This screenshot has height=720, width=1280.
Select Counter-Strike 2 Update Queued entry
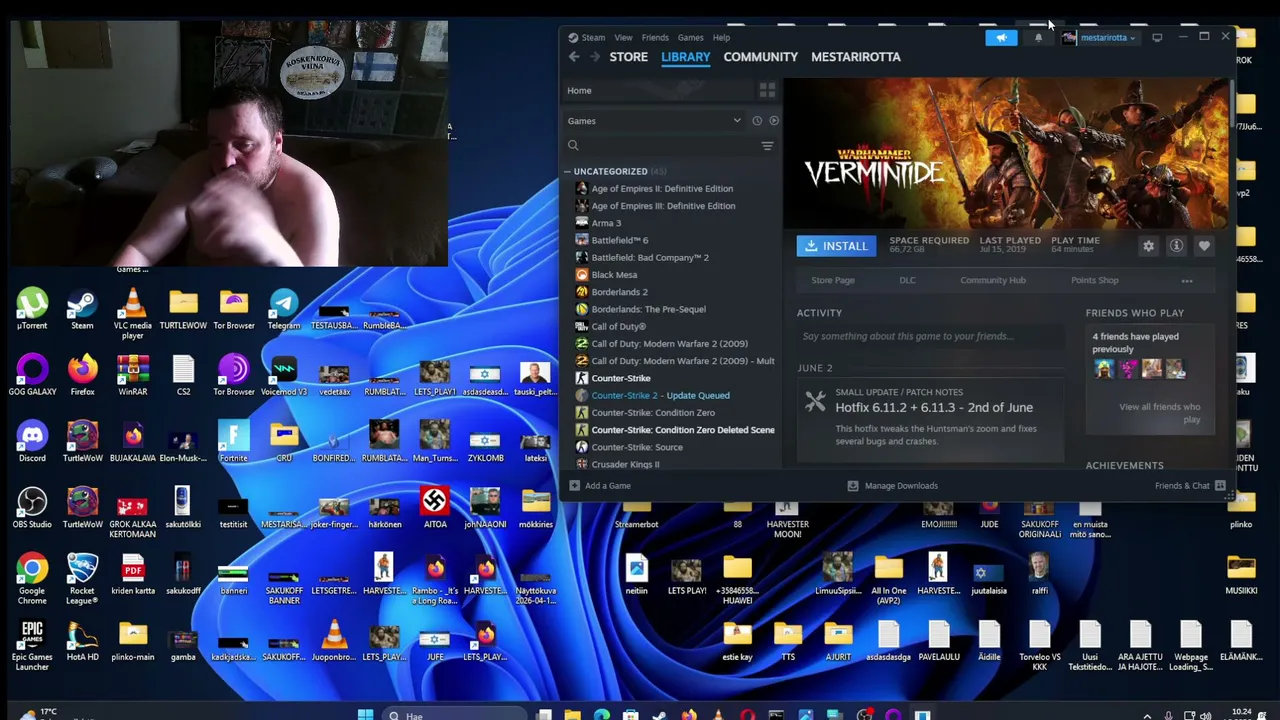coord(660,396)
